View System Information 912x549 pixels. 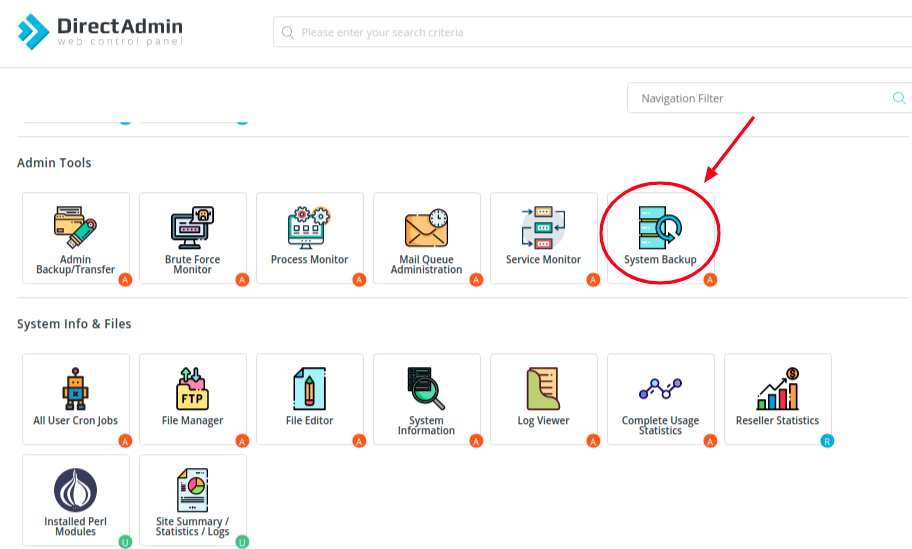pyautogui.click(x=427, y=399)
